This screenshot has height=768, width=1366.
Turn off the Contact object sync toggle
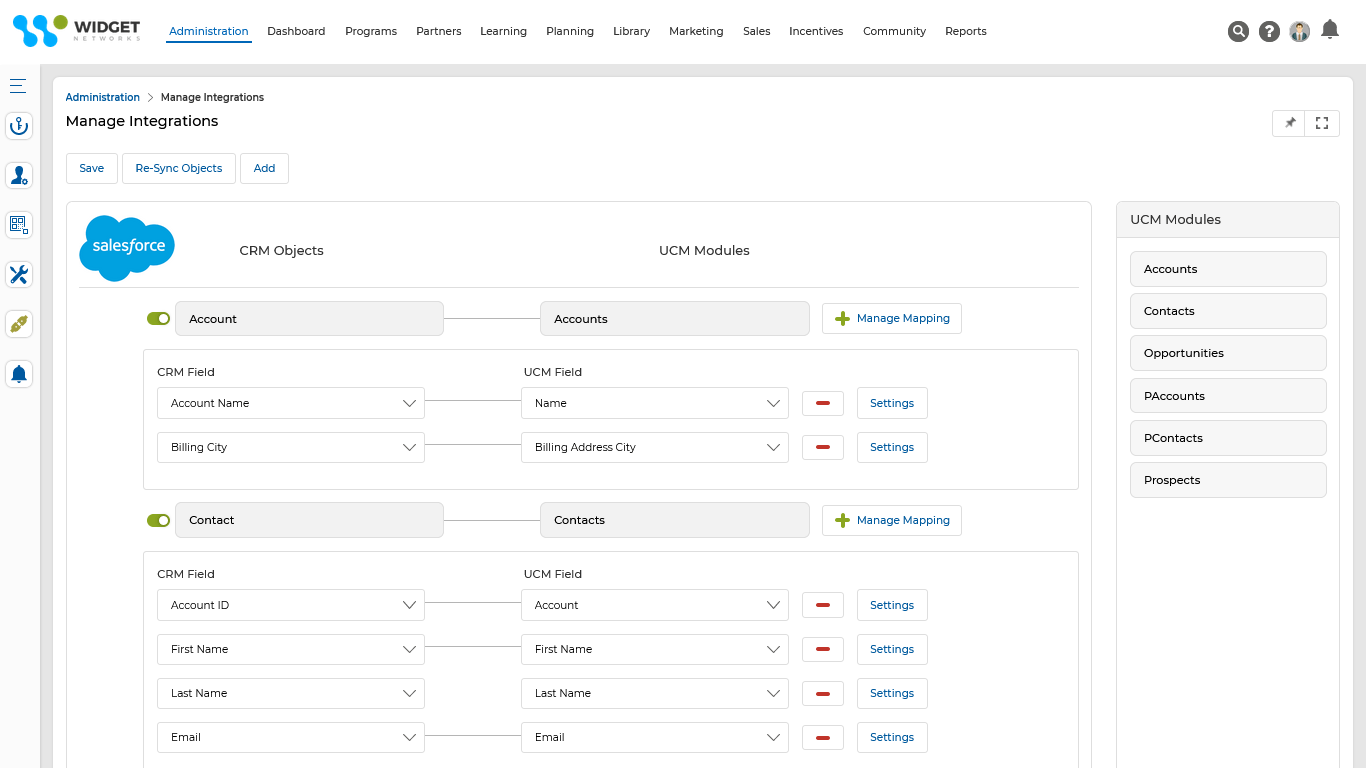click(x=158, y=520)
